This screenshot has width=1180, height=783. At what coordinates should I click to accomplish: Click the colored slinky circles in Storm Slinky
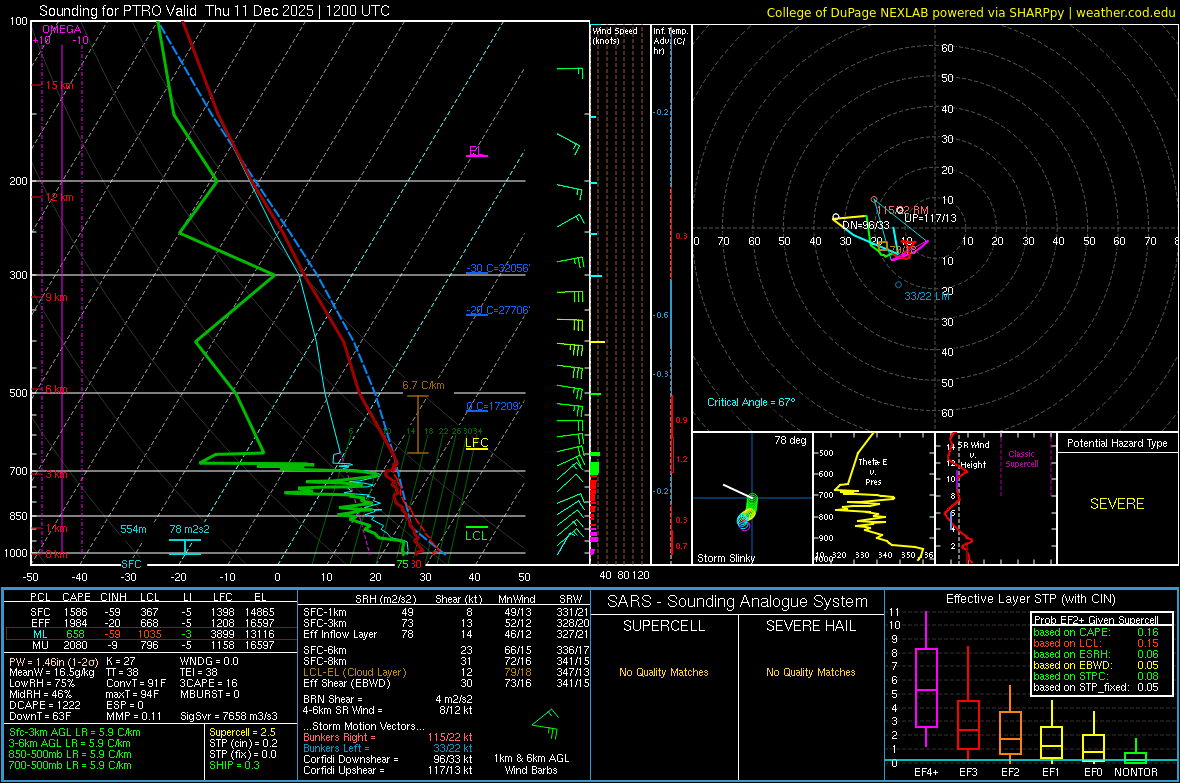click(747, 512)
